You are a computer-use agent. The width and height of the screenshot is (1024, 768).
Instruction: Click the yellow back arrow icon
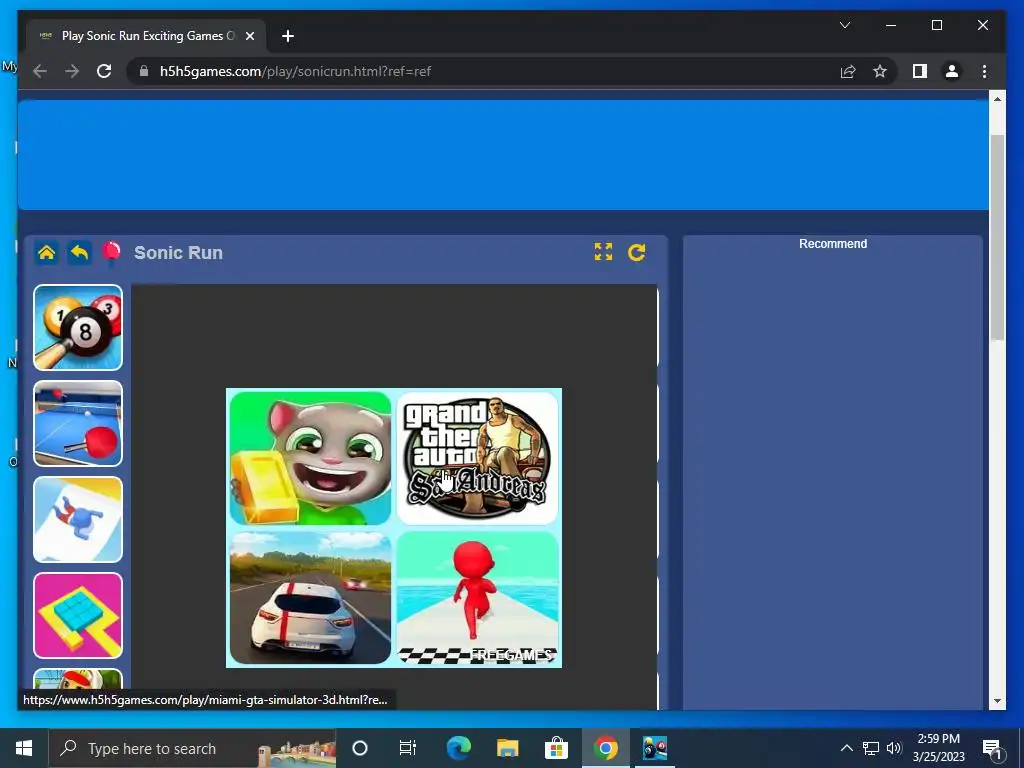(x=79, y=253)
